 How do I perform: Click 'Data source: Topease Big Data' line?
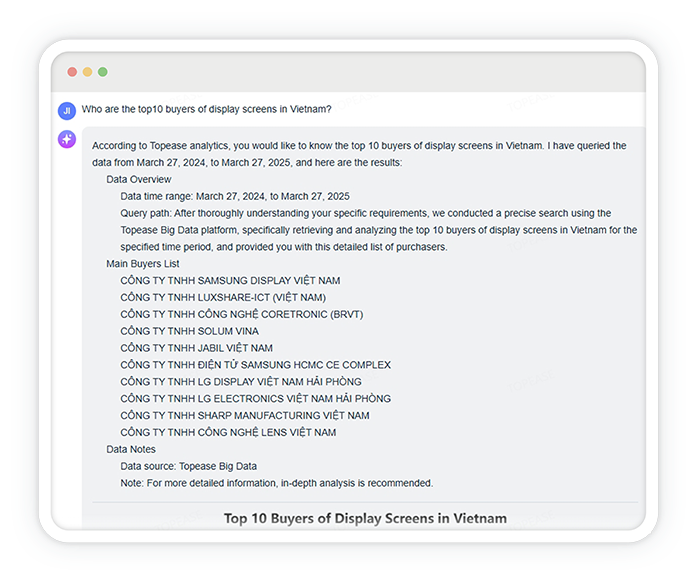pyautogui.click(x=189, y=466)
